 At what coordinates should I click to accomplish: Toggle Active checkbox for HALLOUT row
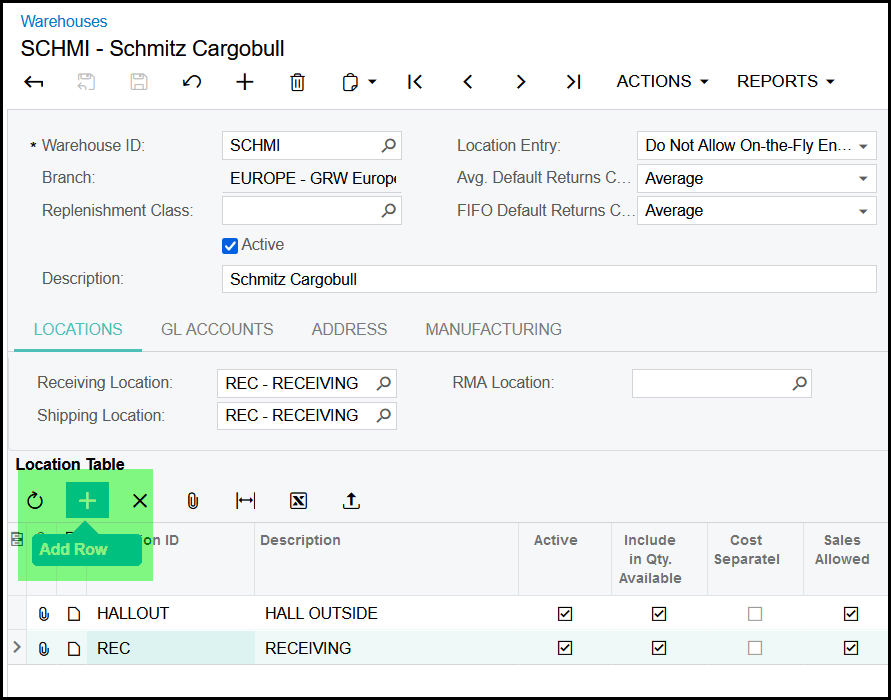(x=565, y=614)
